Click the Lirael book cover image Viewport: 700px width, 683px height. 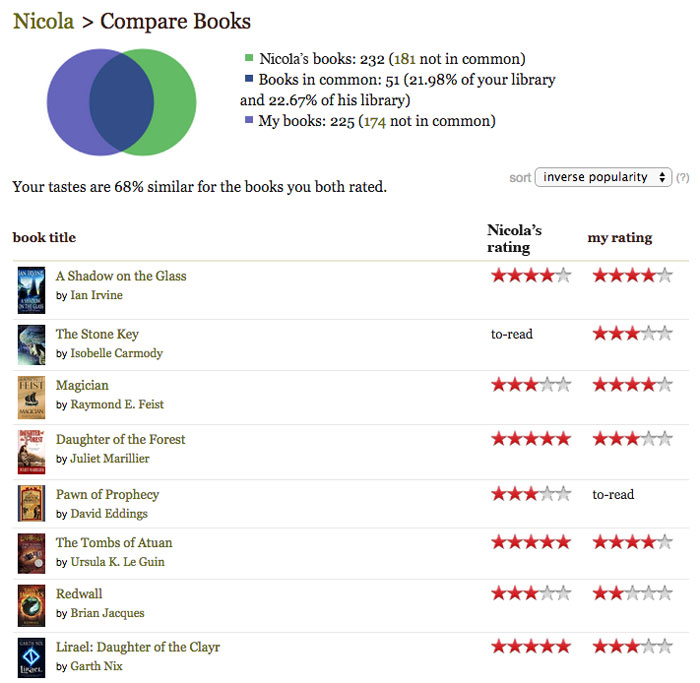pyautogui.click(x=31, y=658)
